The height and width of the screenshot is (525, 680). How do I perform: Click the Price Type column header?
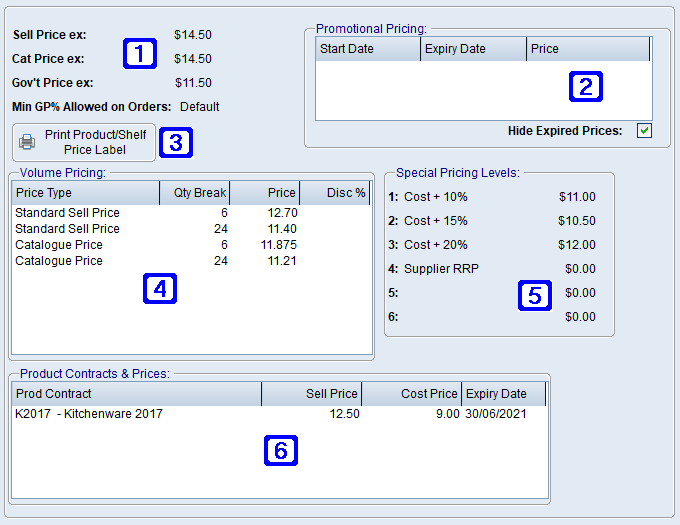click(85, 193)
